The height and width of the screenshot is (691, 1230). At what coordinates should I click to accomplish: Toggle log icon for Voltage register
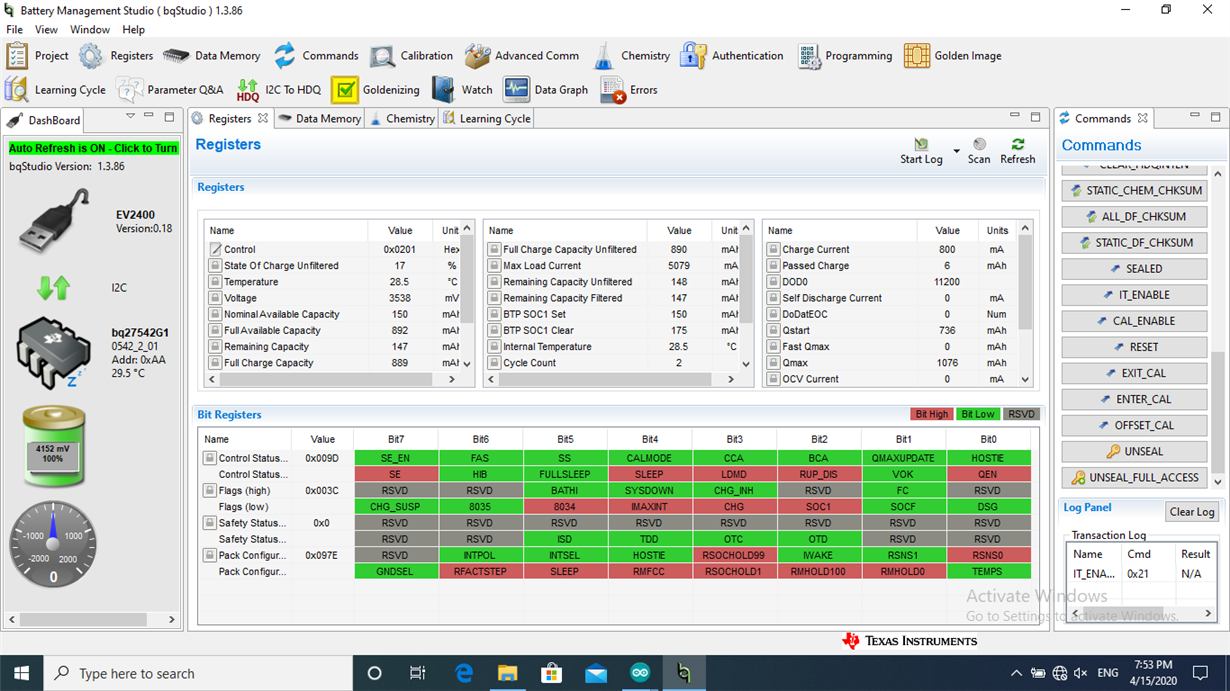tap(215, 298)
